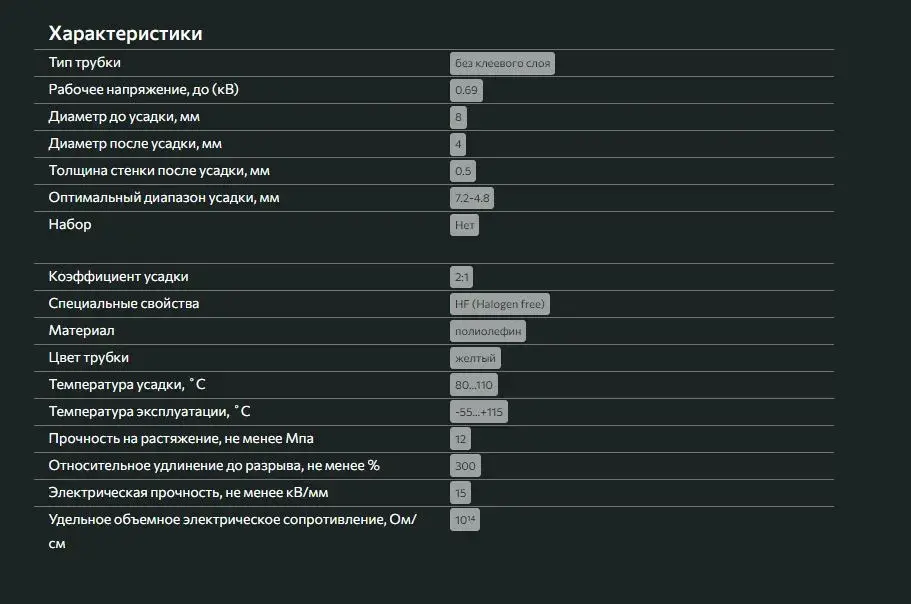The height and width of the screenshot is (604, 911).
Task: Click the 'Характеристики' heading
Action: [x=125, y=33]
